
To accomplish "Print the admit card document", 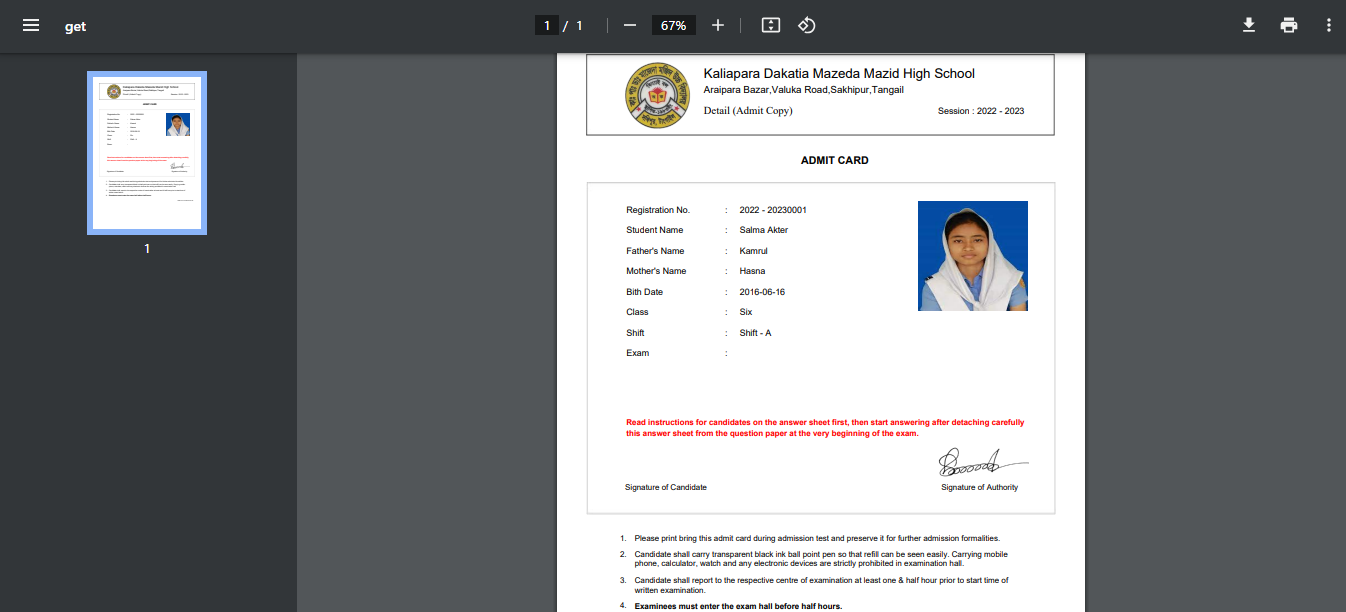I will pyautogui.click(x=1288, y=25).
